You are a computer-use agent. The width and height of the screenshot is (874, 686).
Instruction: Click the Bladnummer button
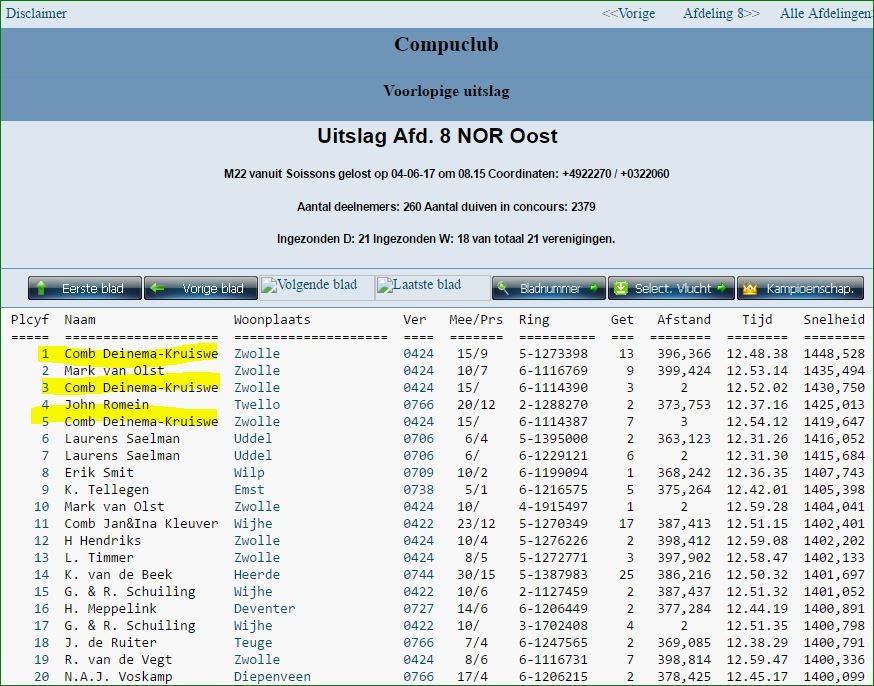[548, 288]
